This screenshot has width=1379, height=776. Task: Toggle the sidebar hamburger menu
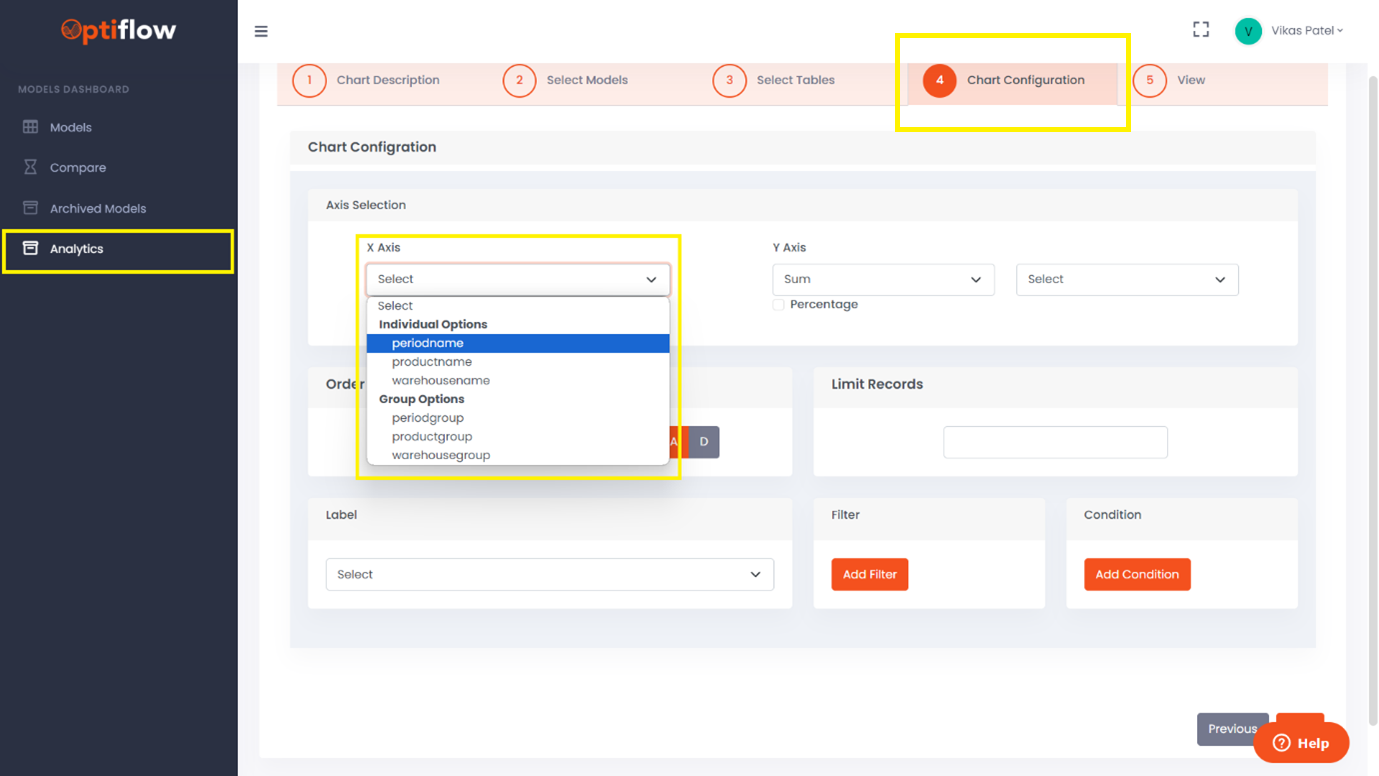261,31
